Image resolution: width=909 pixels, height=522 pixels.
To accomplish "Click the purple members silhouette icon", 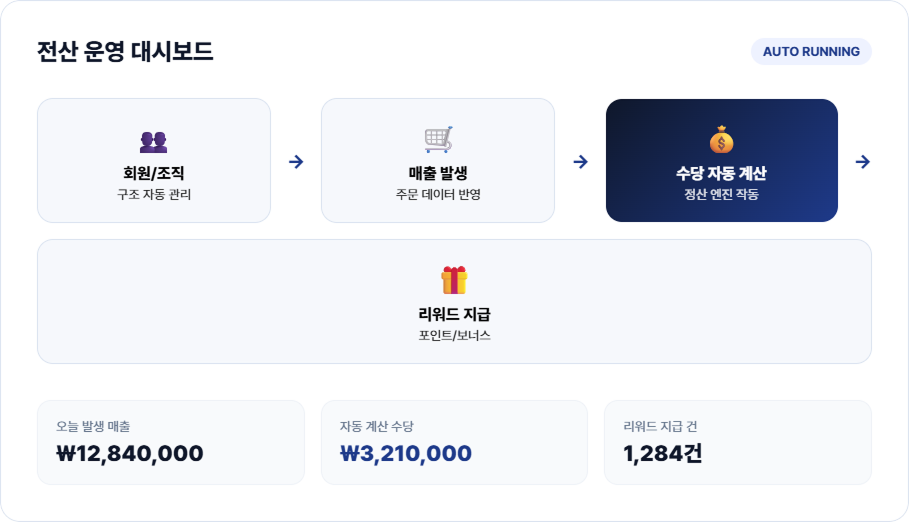I will 154,142.
